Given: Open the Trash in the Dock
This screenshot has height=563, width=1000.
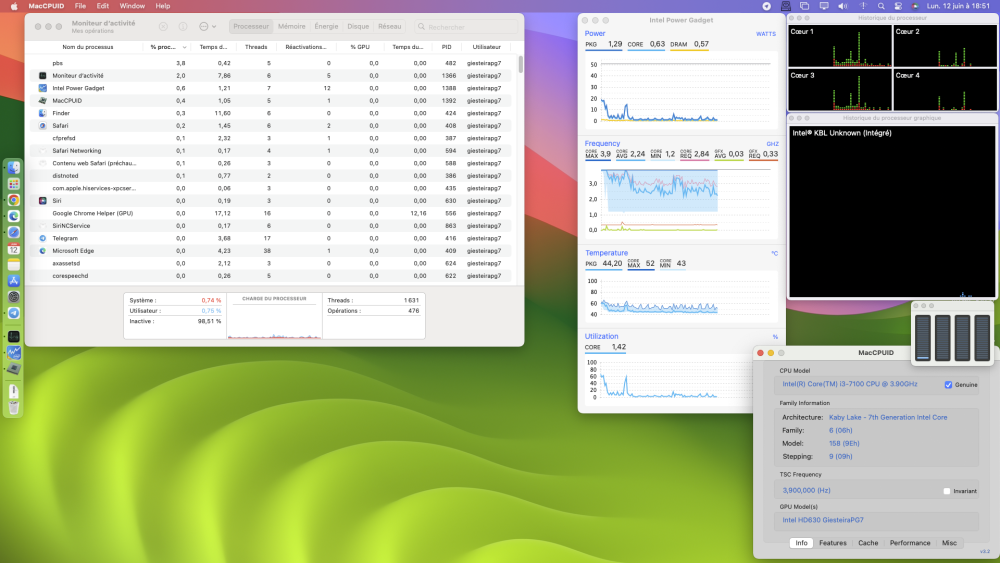Looking at the screenshot, I should (x=13, y=407).
